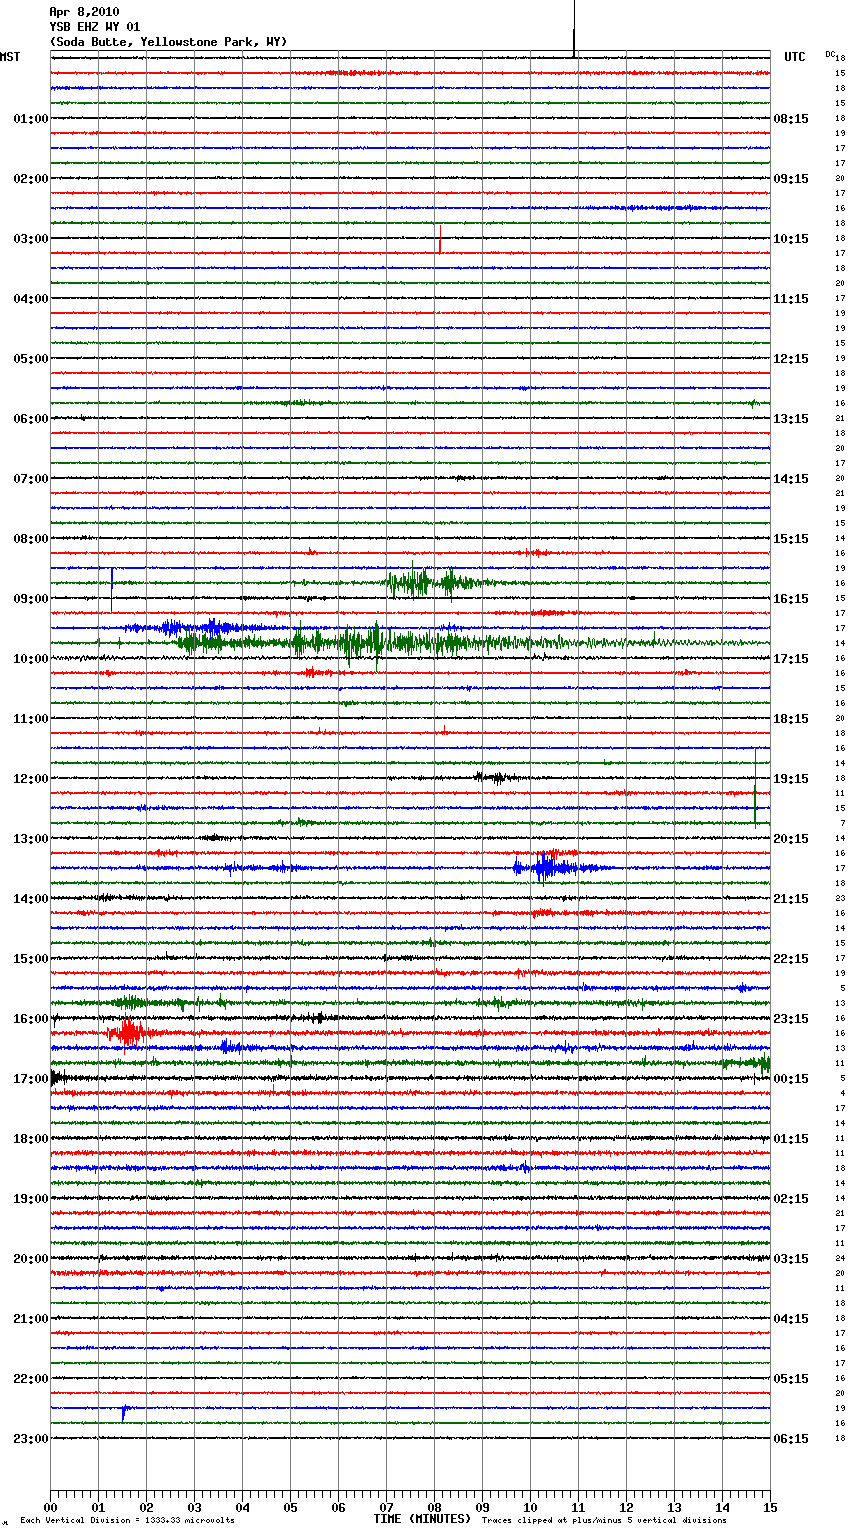
Task: Pick the 01:15 UTC time label
Action: point(791,1139)
